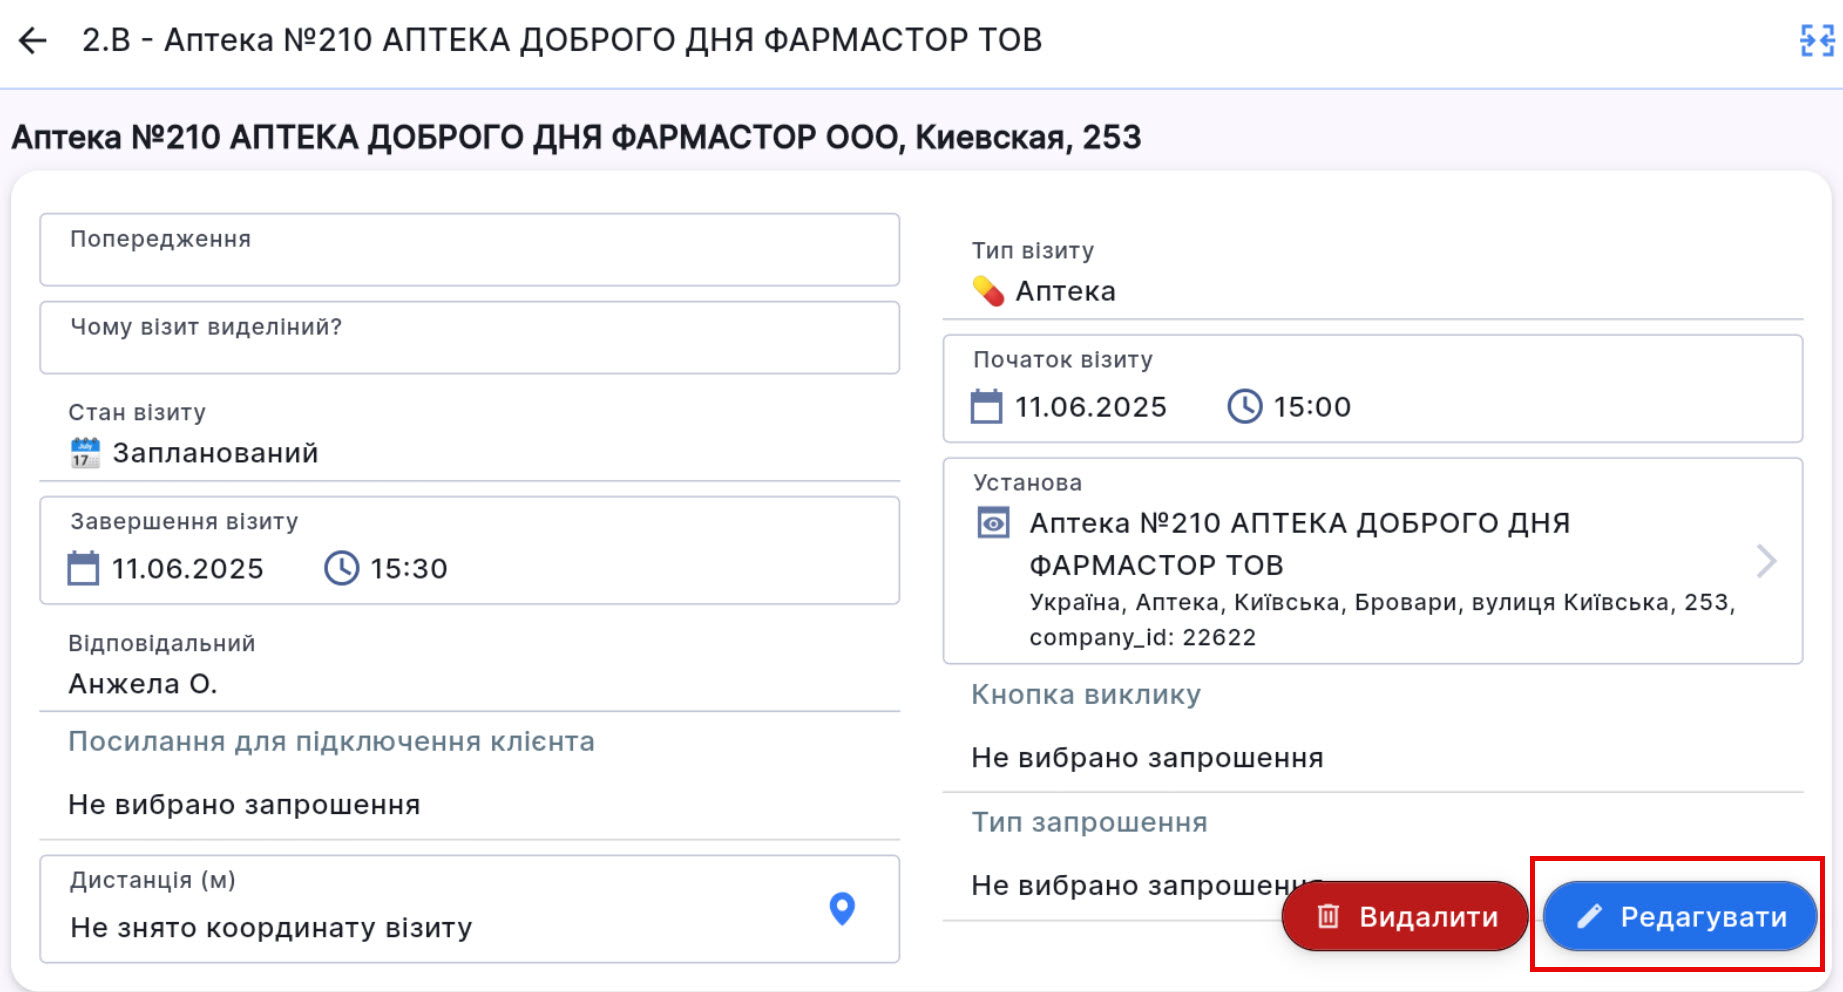1843x992 pixels.
Task: Click the eye icon in Установа
Action: click(x=993, y=523)
